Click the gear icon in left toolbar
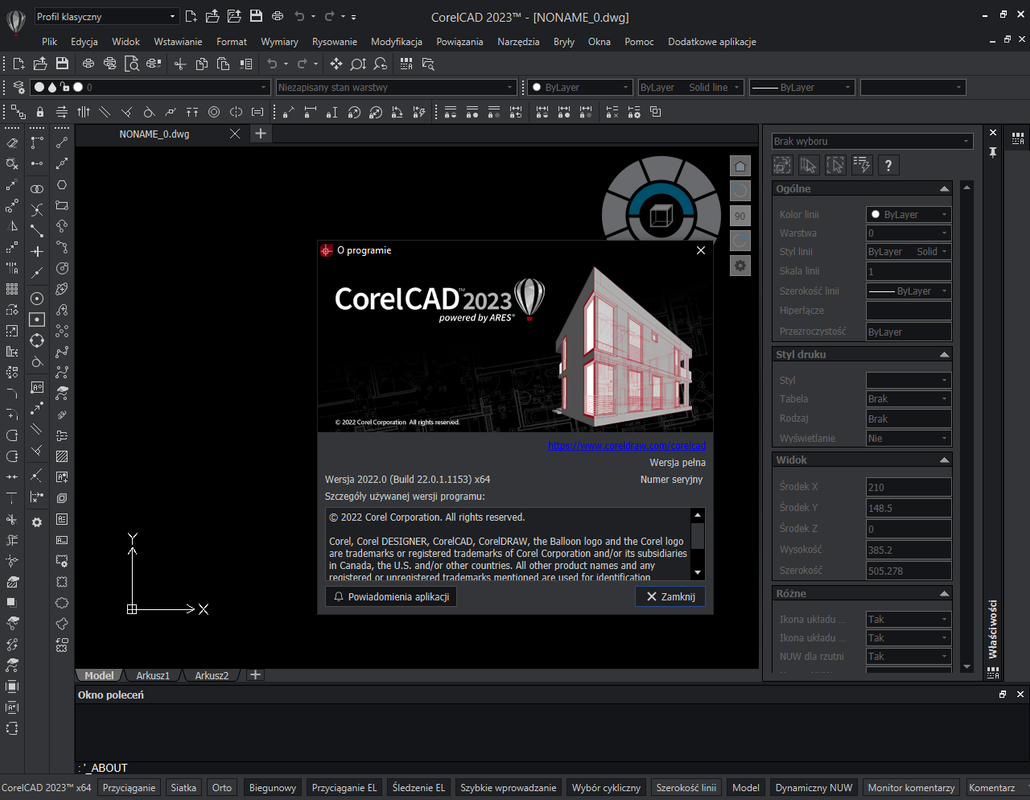 coord(37,522)
